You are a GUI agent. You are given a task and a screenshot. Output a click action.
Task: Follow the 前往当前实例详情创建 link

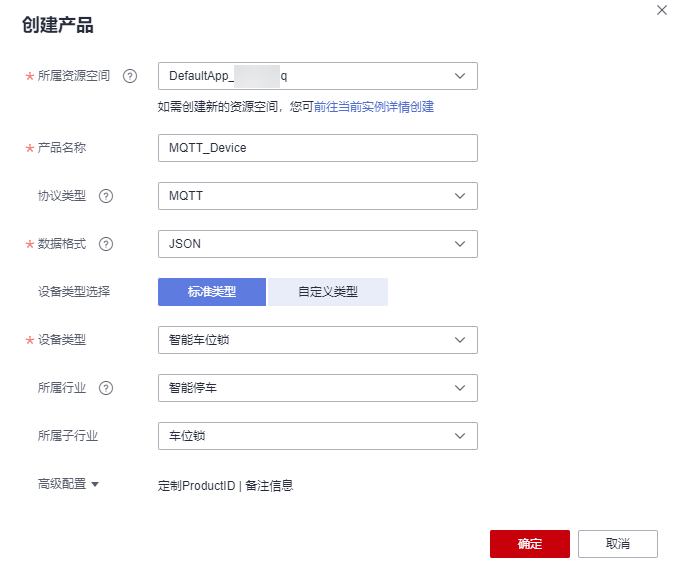374,106
